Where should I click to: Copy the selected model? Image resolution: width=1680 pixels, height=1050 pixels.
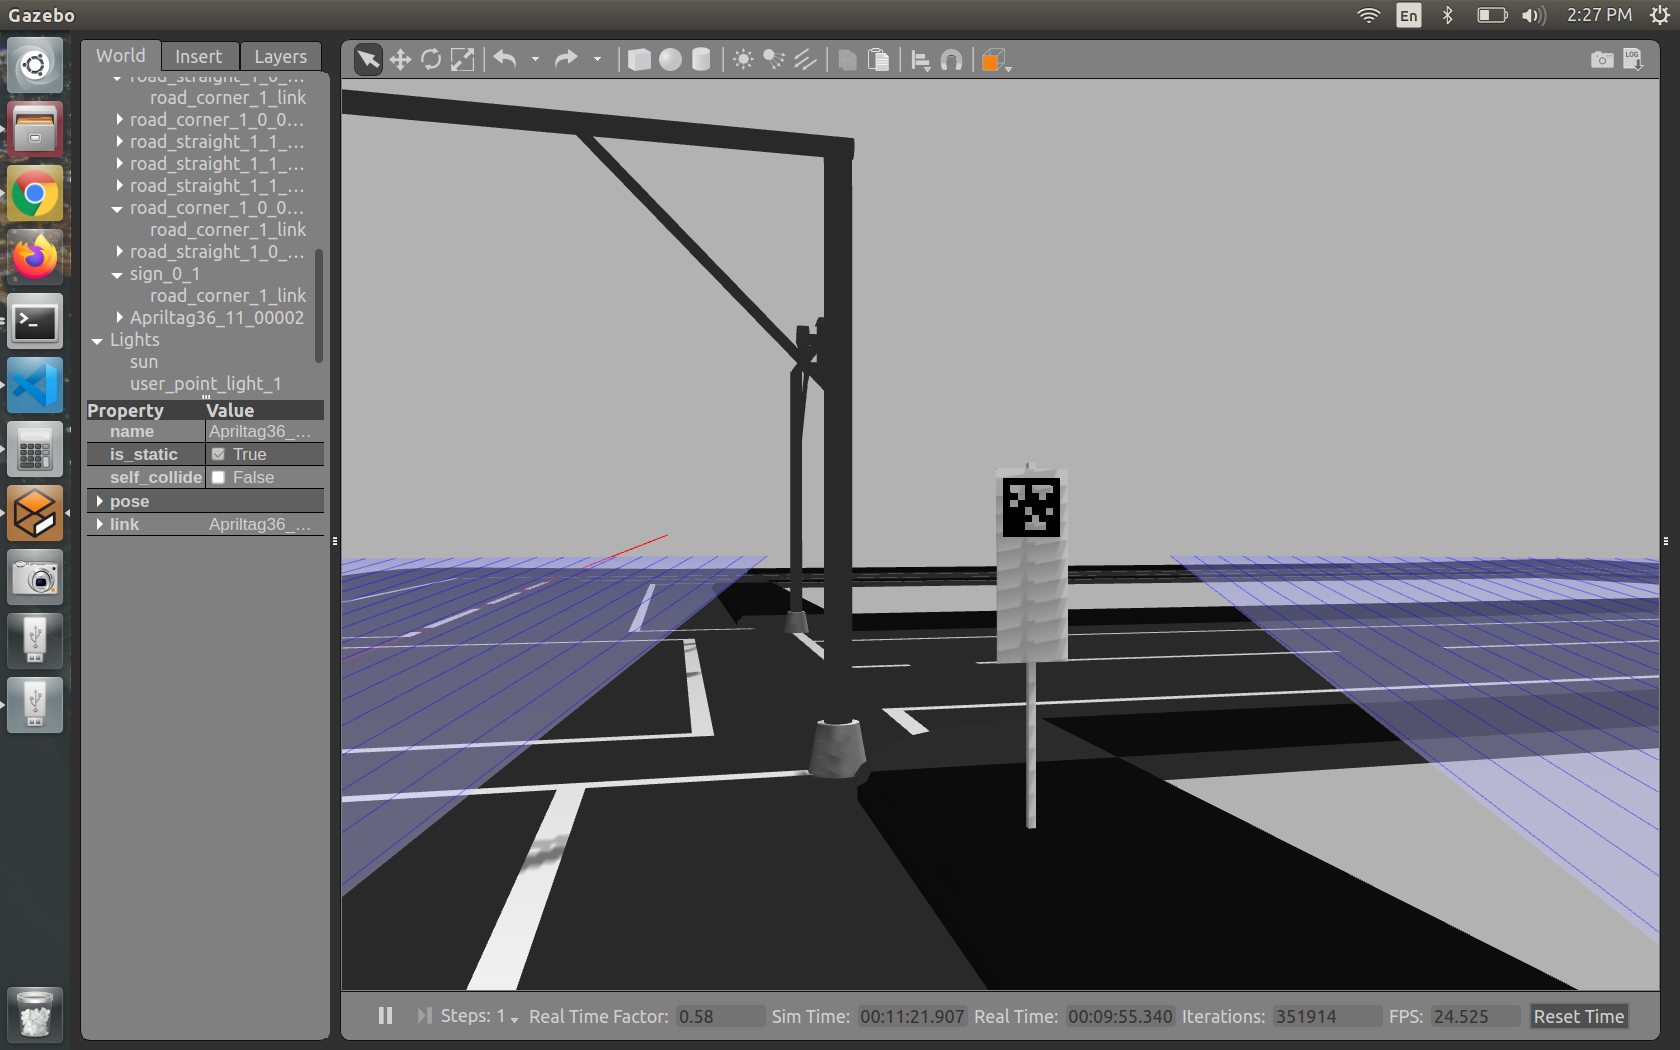click(847, 60)
